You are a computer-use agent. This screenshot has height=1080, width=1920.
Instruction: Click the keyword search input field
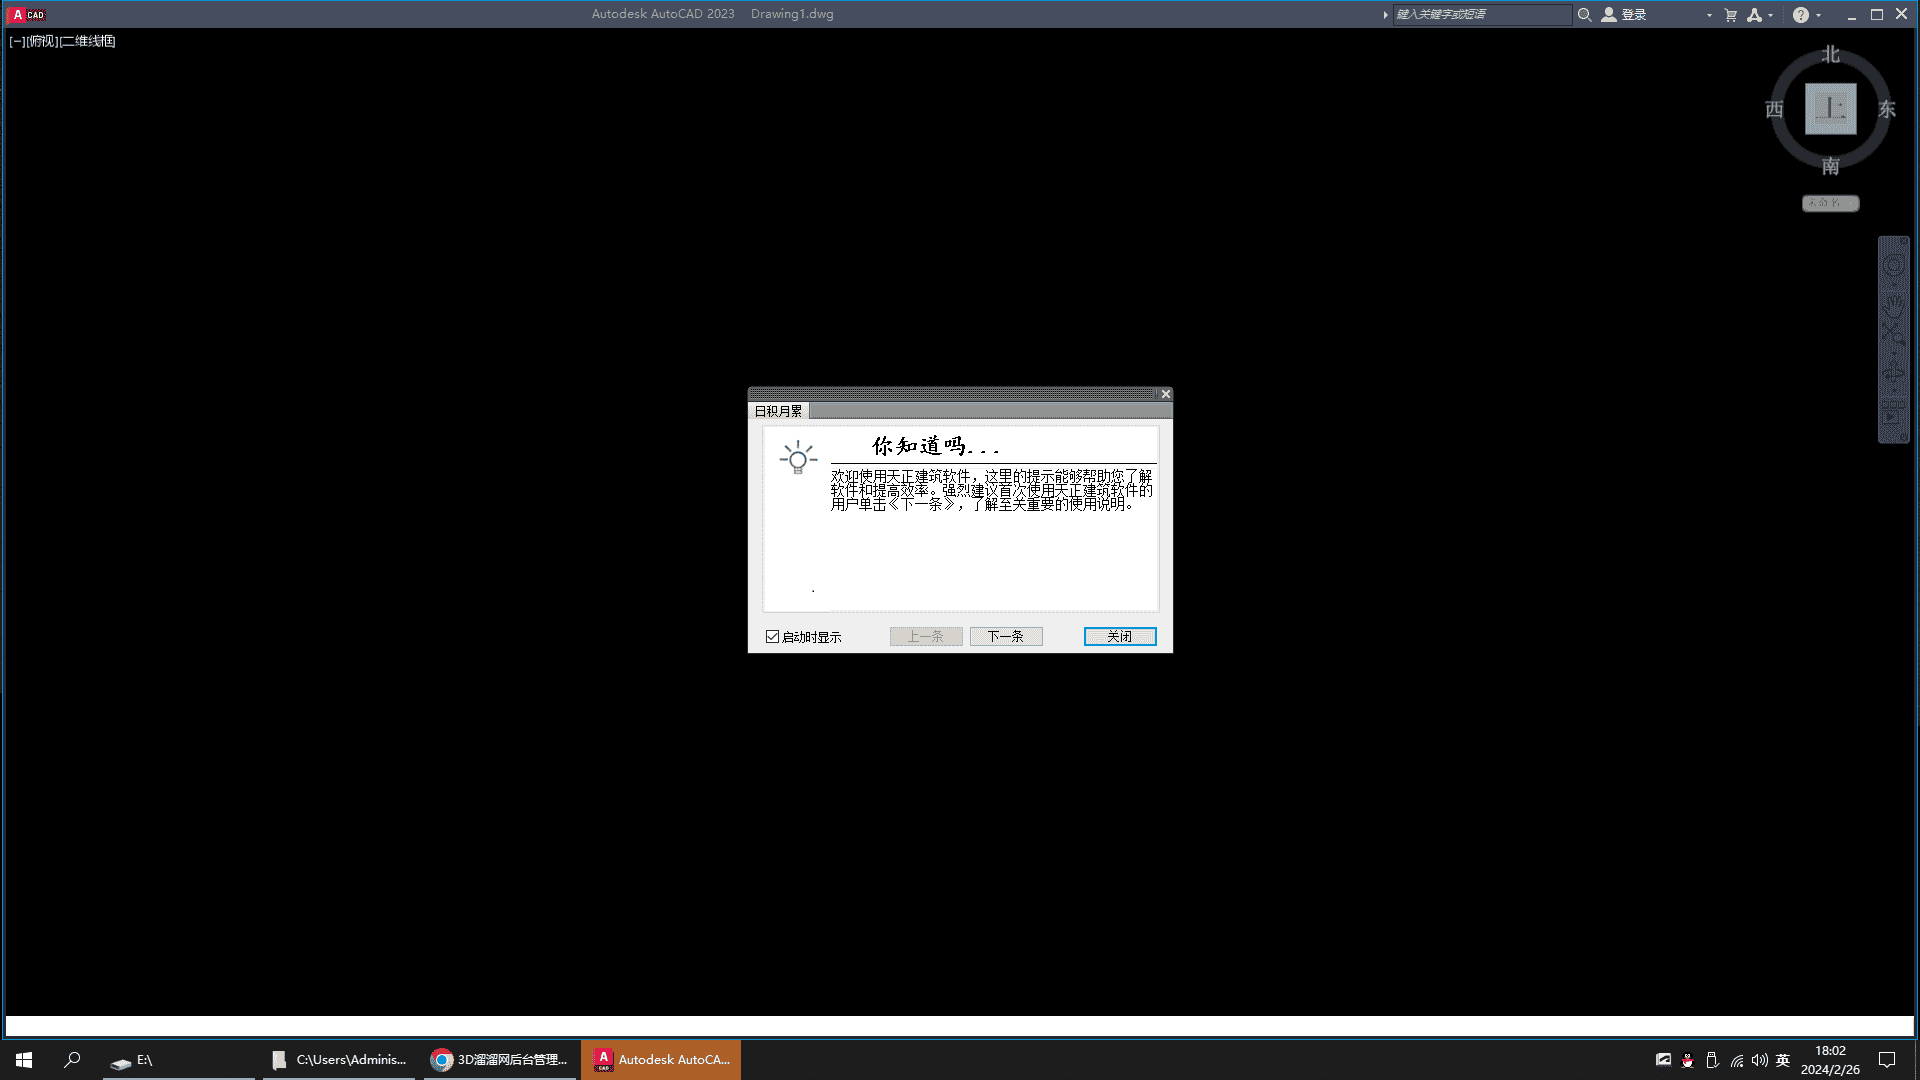point(1482,14)
